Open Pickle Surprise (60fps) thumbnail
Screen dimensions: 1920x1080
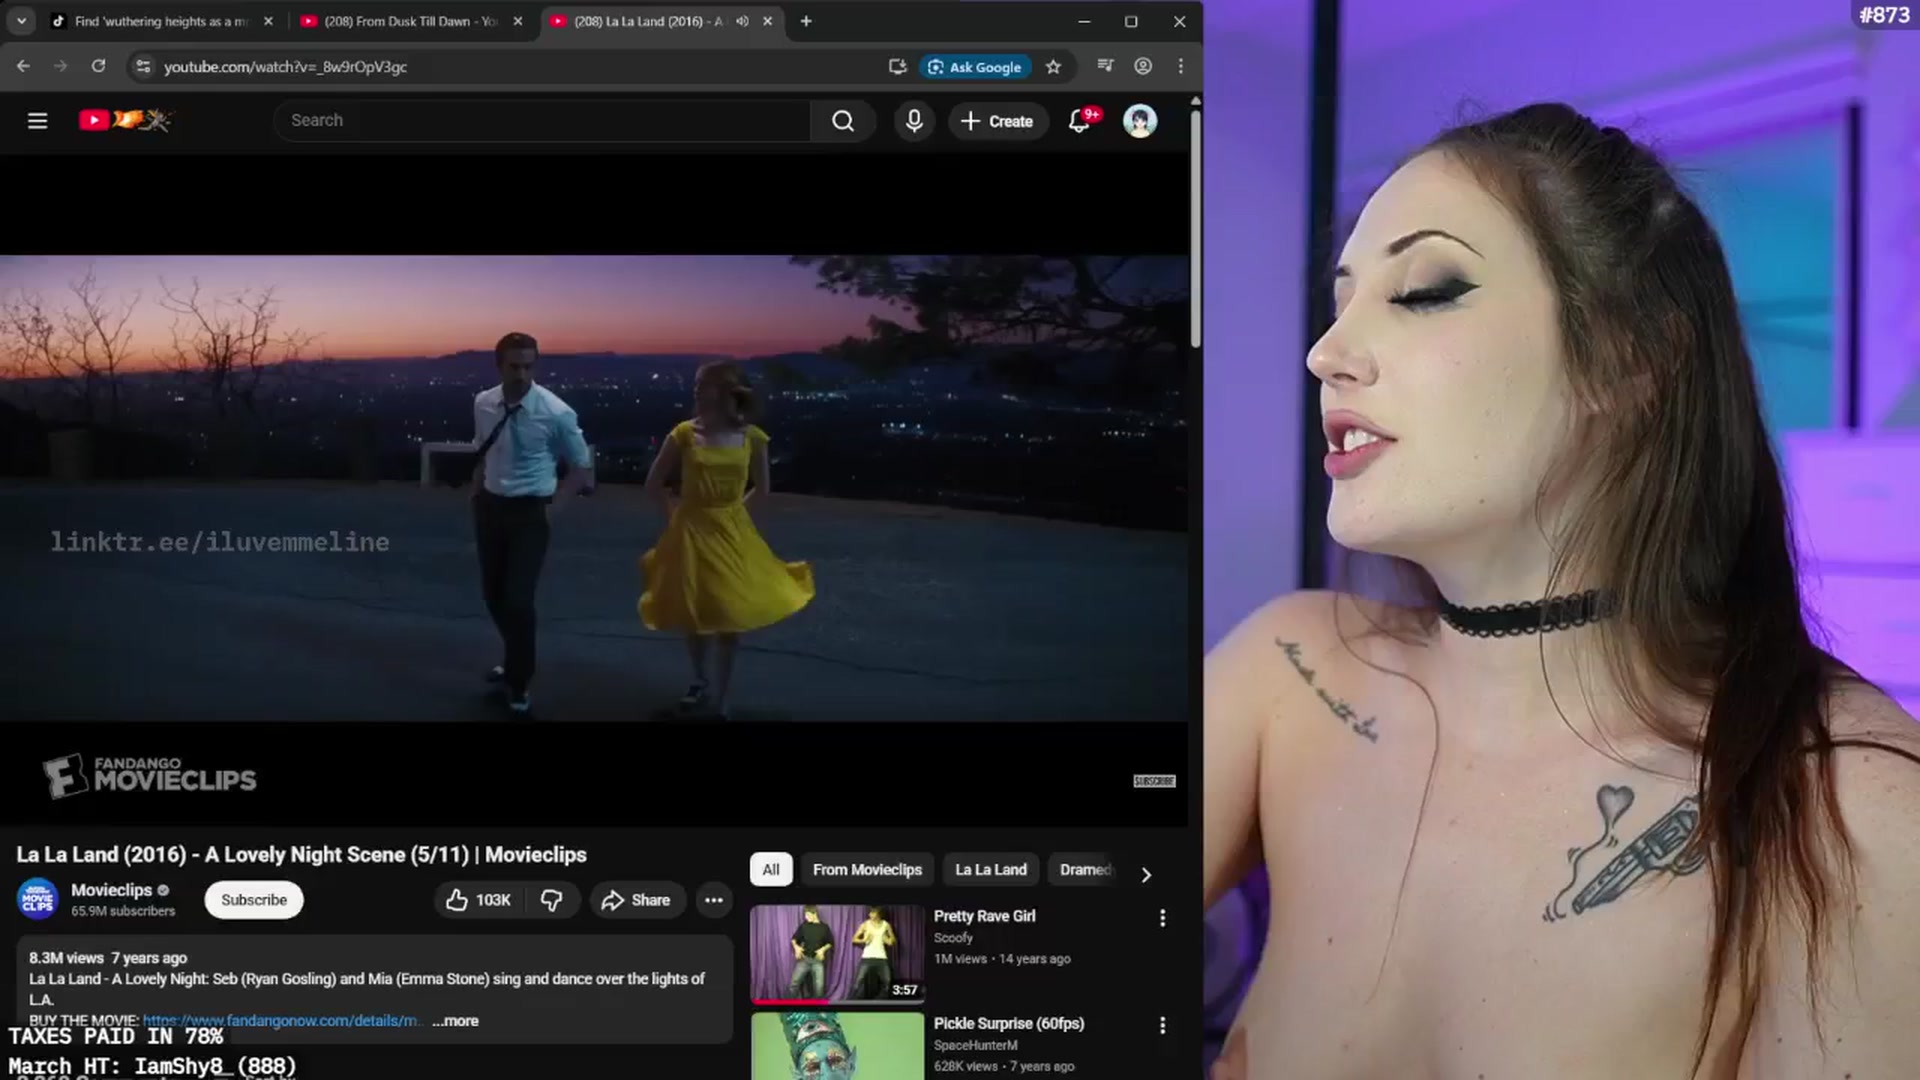[837, 1046]
